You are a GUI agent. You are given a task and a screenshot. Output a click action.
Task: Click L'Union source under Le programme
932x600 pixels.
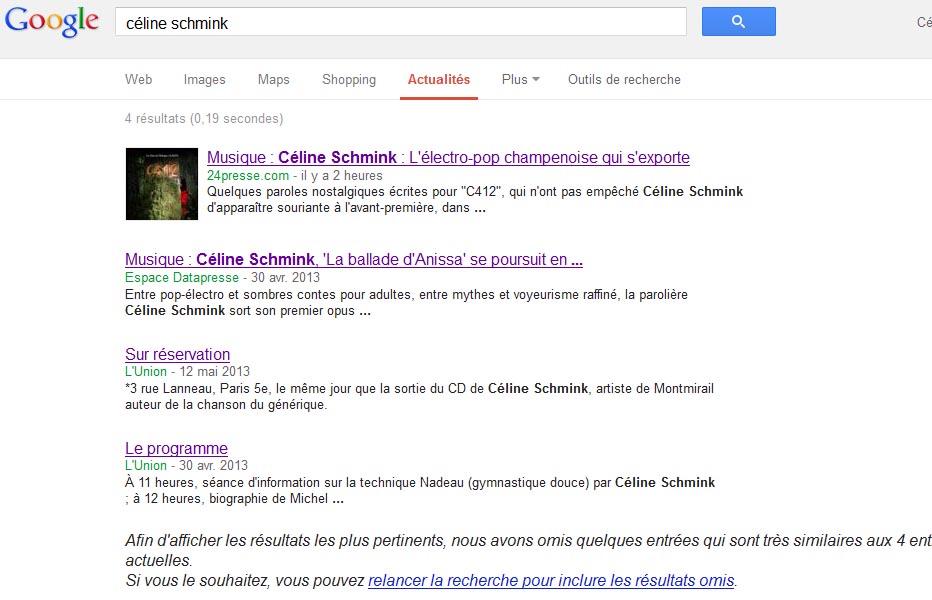point(146,465)
